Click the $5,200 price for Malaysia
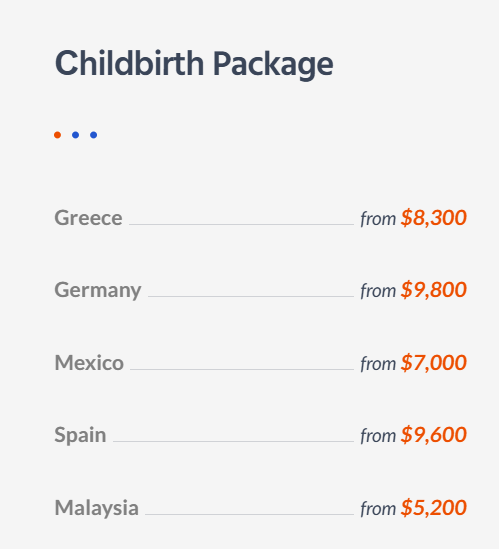Image resolution: width=499 pixels, height=549 pixels. 434,508
